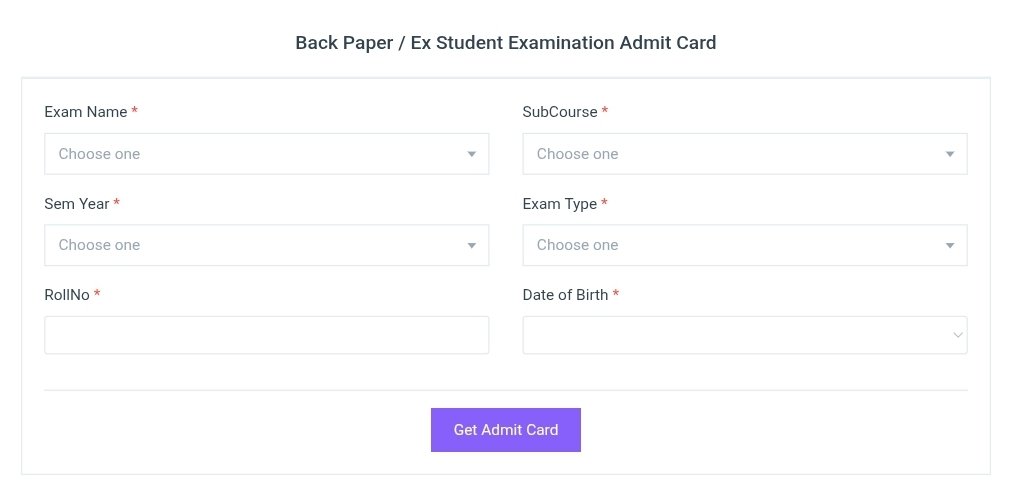Click the Date of Birth label text
Screen dimensions: 1010x492
pyautogui.click(x=565, y=295)
